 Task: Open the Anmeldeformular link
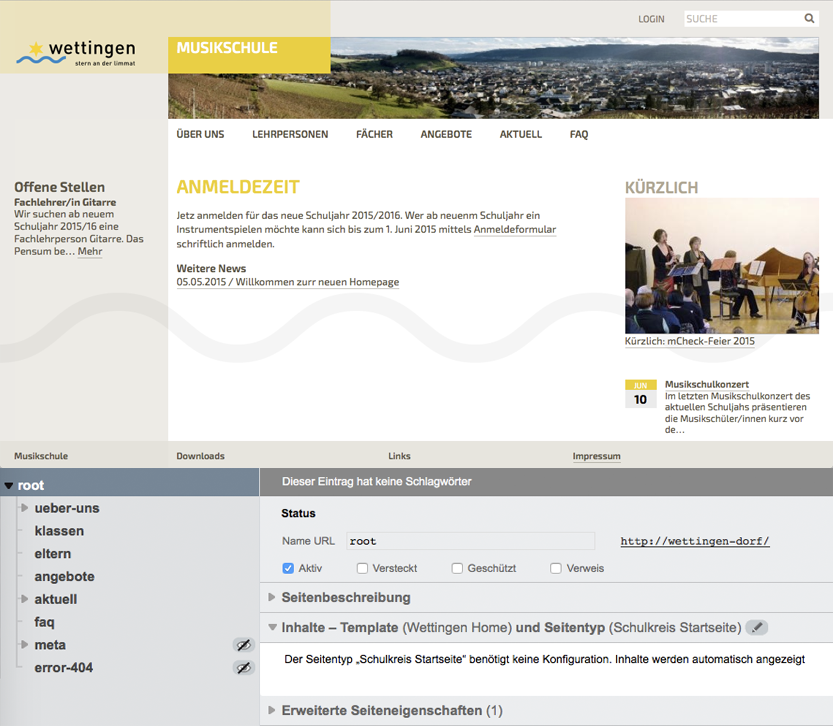click(x=515, y=229)
